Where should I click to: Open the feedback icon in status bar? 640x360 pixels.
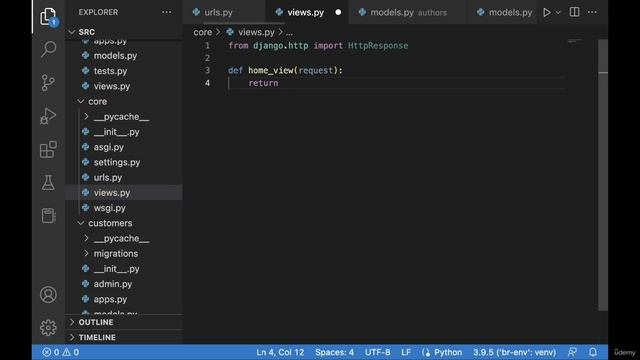click(x=572, y=352)
